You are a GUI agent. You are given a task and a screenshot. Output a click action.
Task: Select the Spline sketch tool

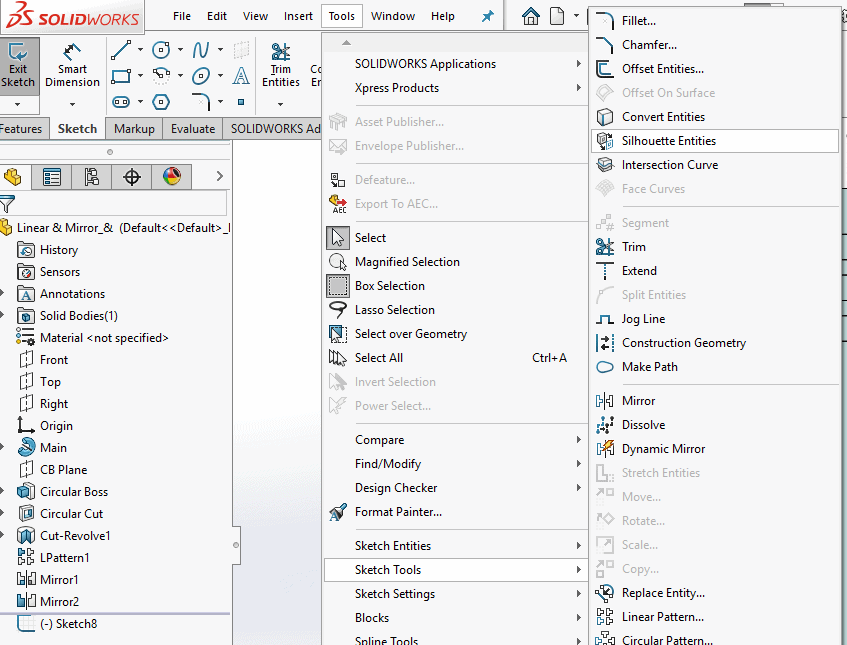coord(201,50)
